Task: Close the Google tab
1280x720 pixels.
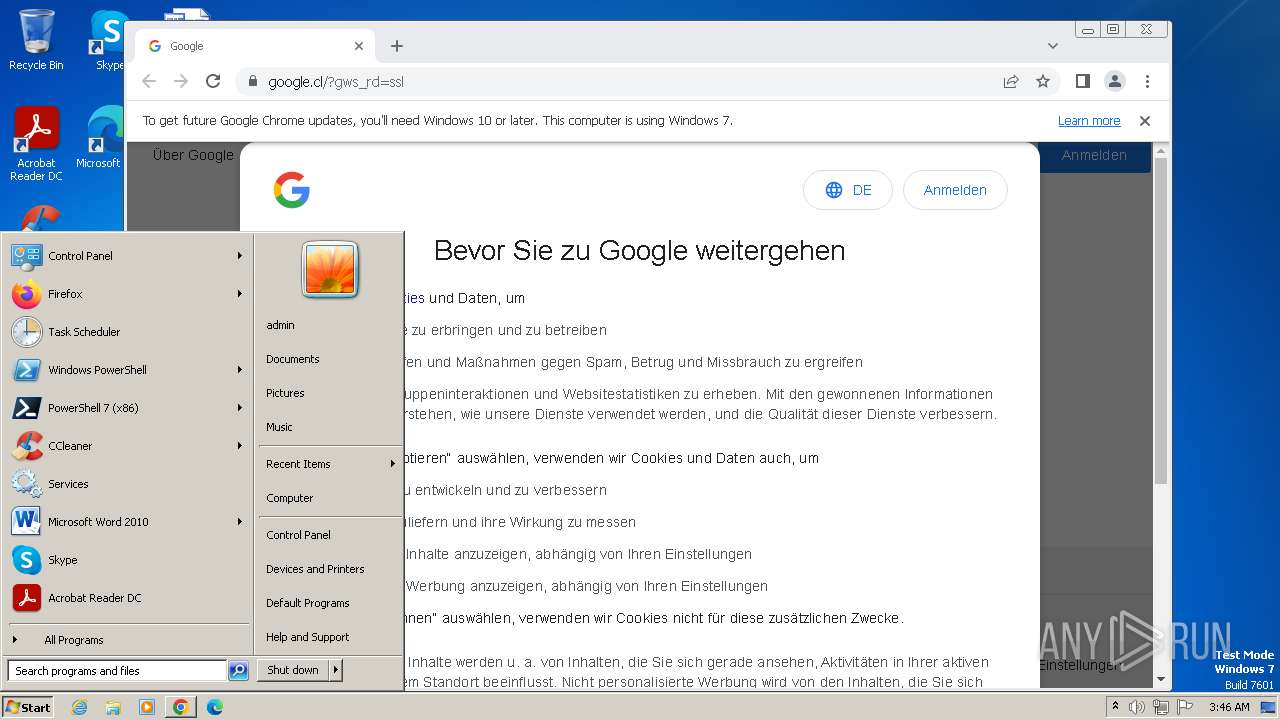Action: point(359,46)
